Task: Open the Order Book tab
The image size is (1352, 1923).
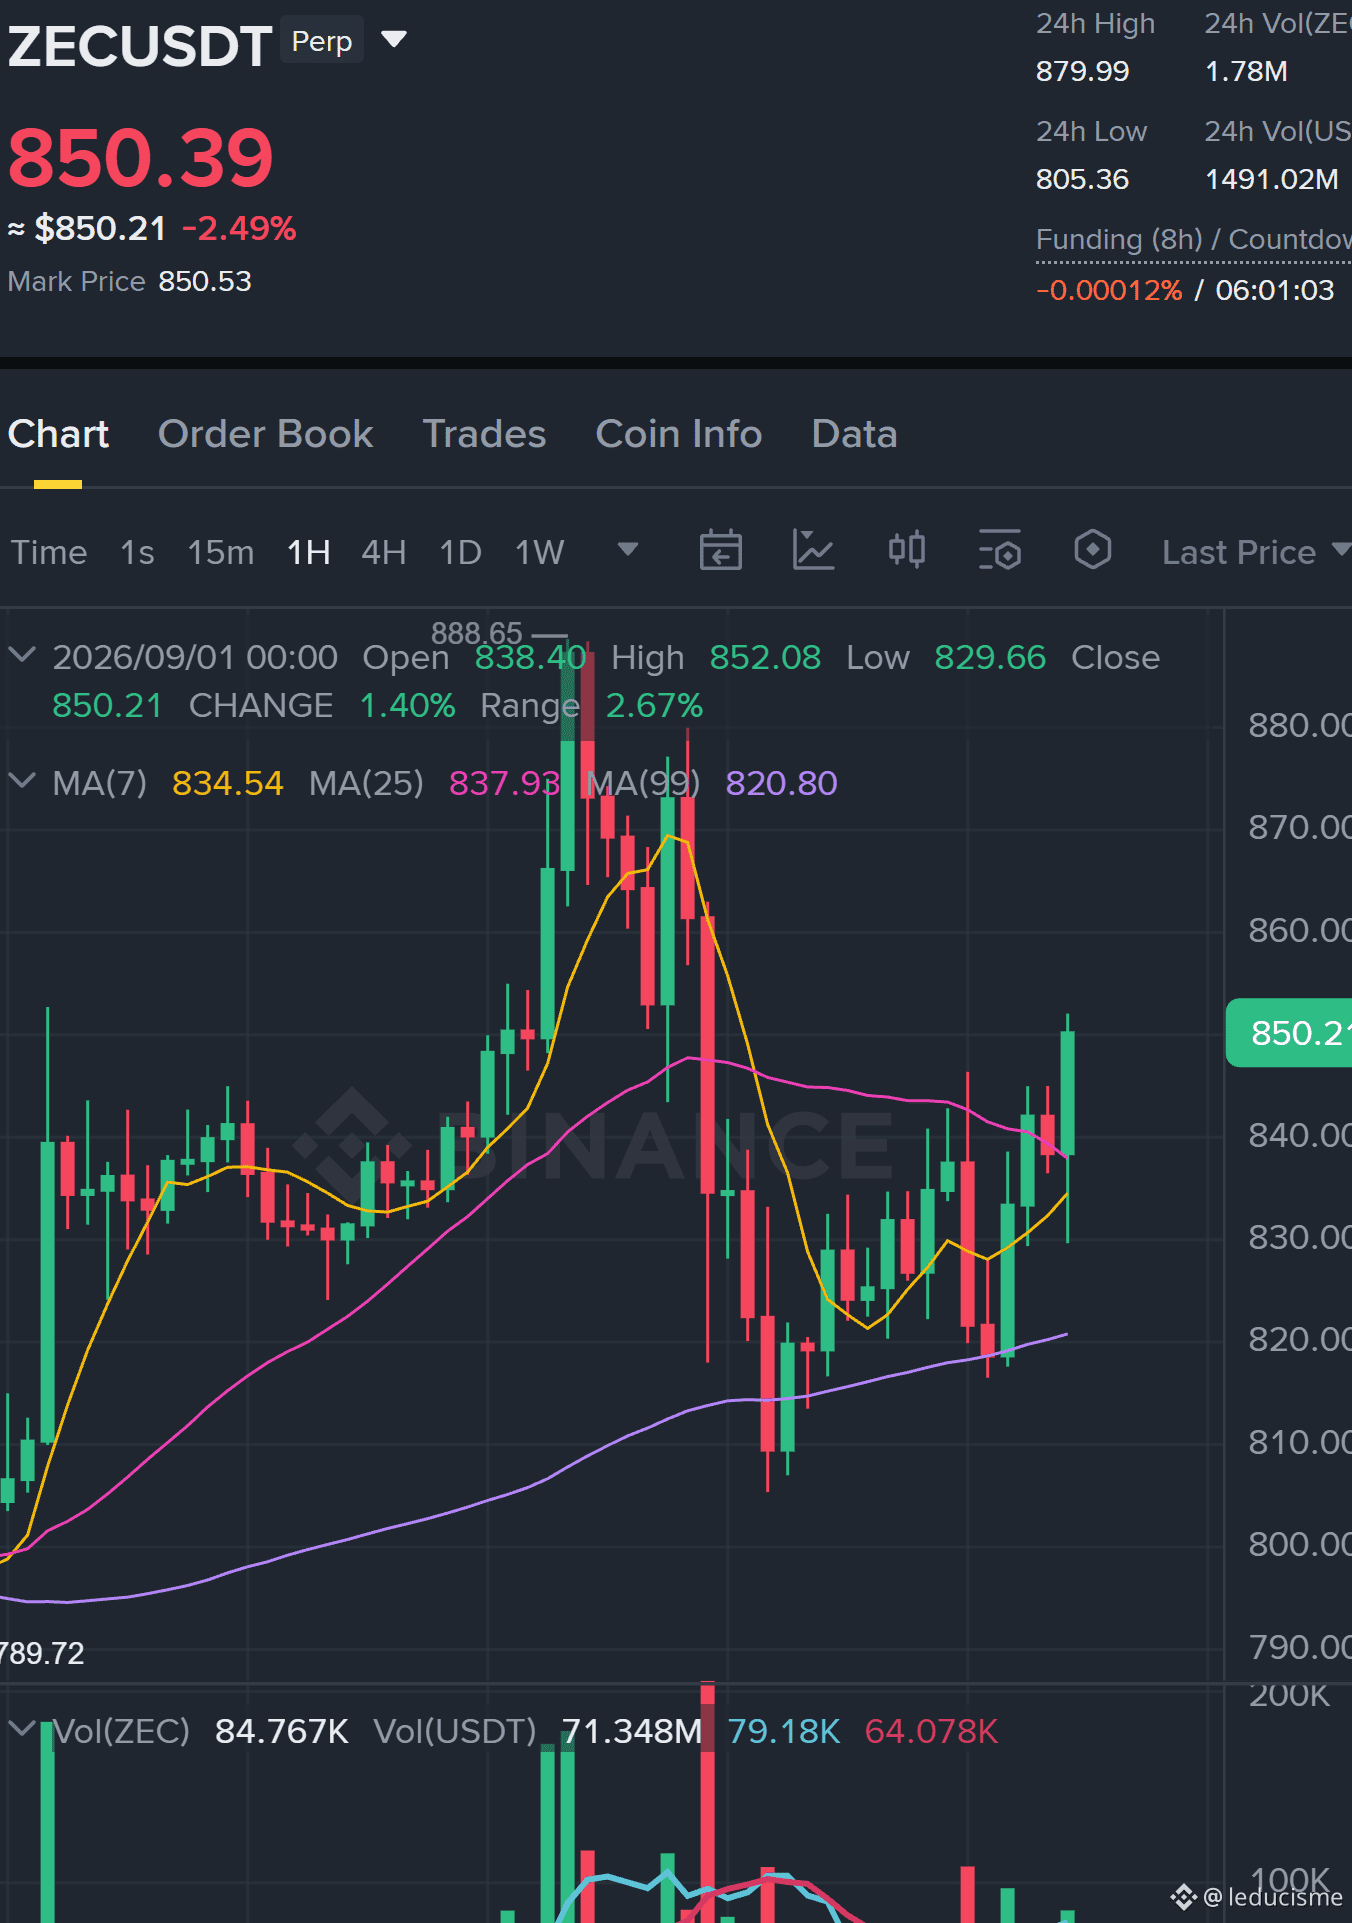Action: tap(265, 434)
